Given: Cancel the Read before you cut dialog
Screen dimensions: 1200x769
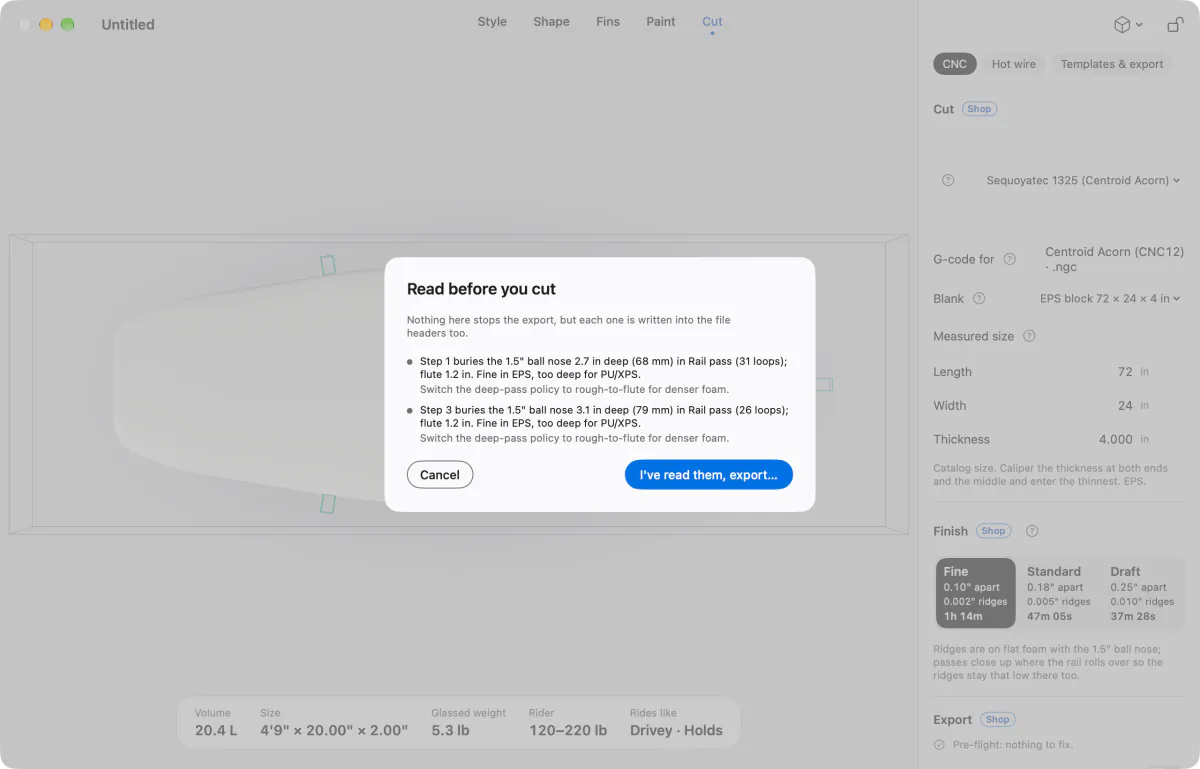Looking at the screenshot, I should pos(440,475).
